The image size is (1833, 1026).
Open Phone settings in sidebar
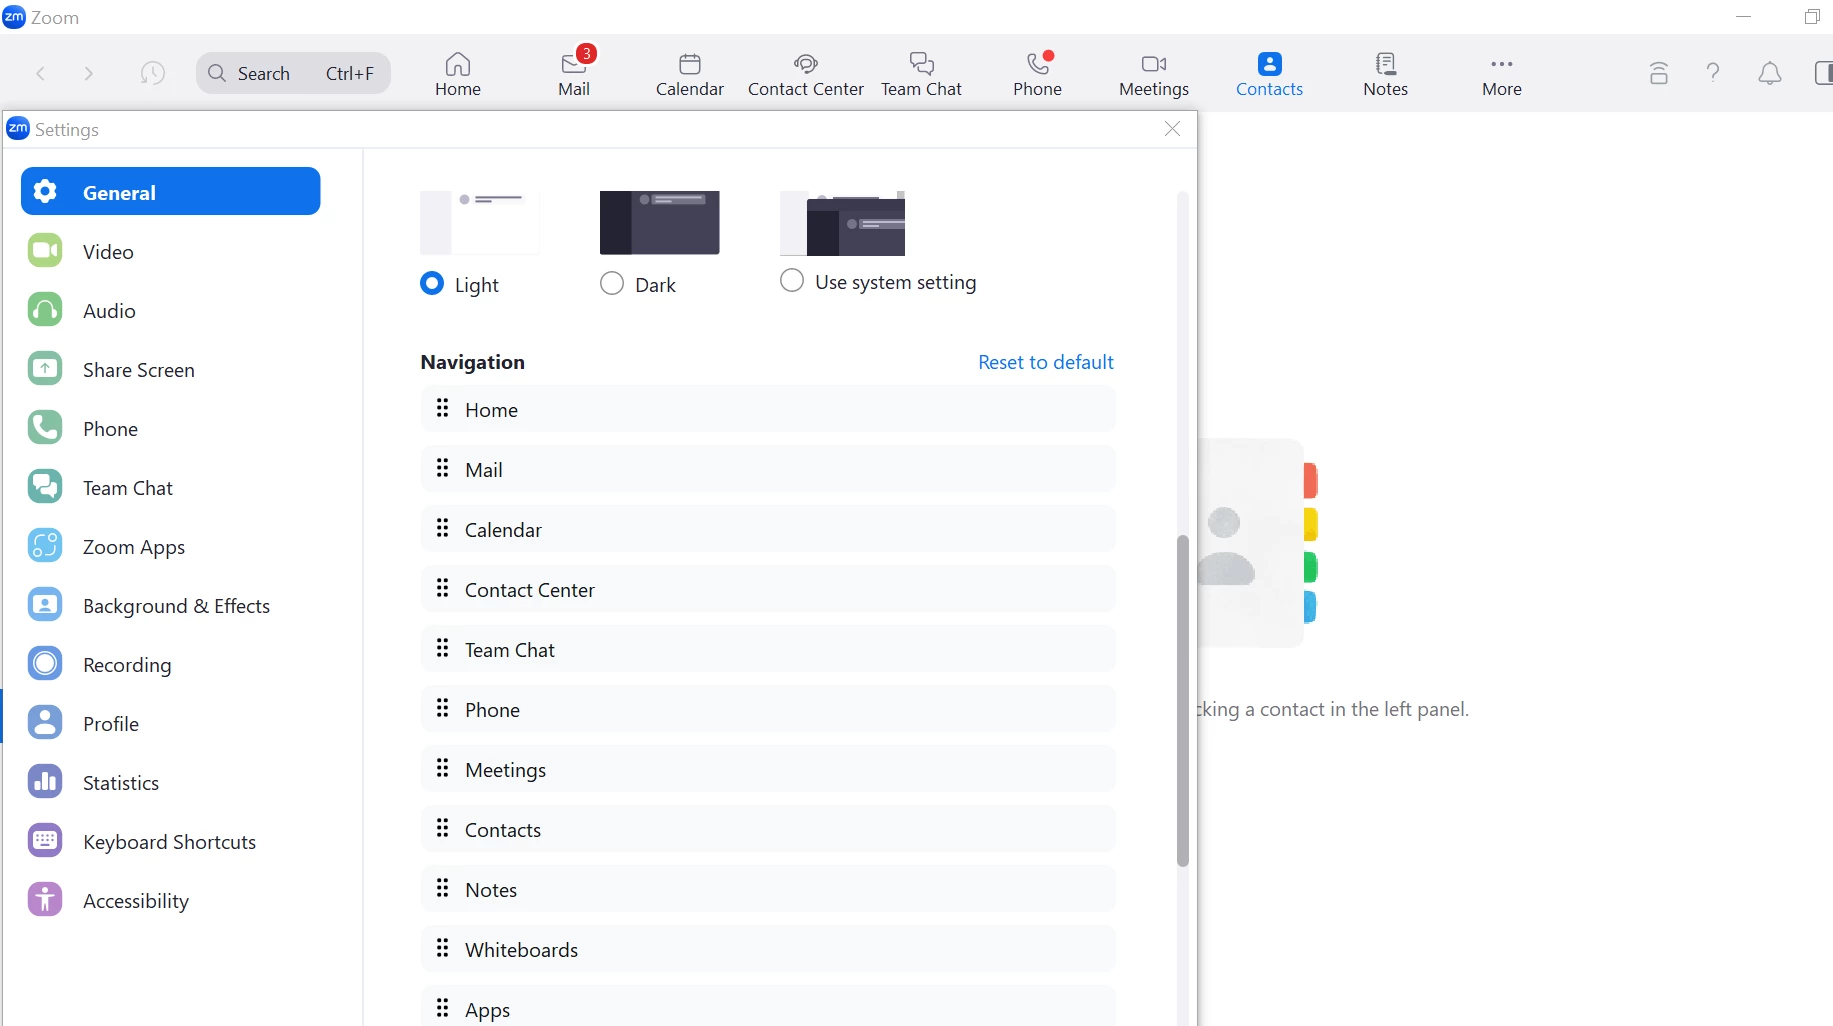click(x=170, y=428)
